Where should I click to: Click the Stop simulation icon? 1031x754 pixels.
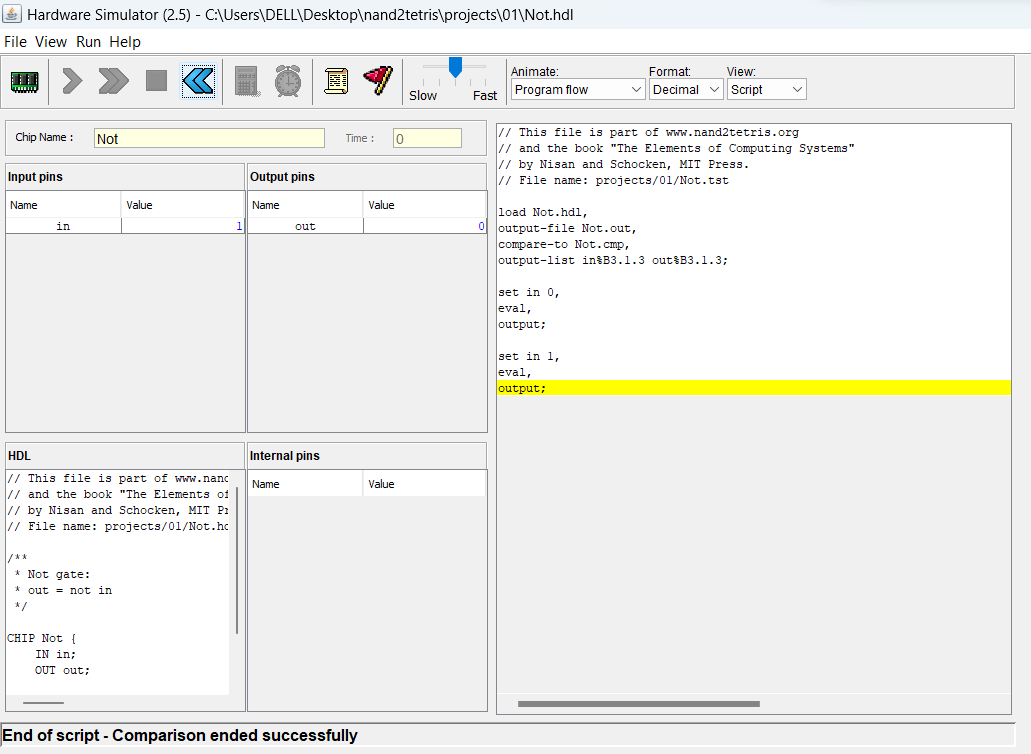point(155,81)
